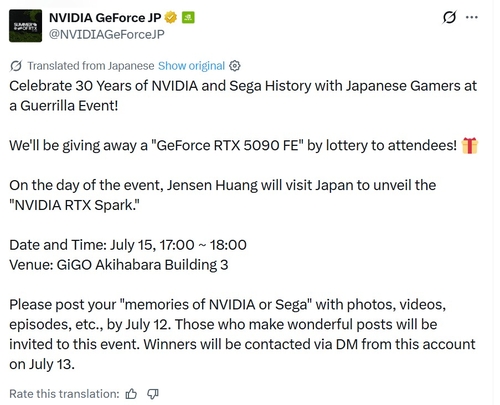The width and height of the screenshot is (500, 405).
Task: Click the Celebrate 30 Years headline text
Action: pos(243,96)
